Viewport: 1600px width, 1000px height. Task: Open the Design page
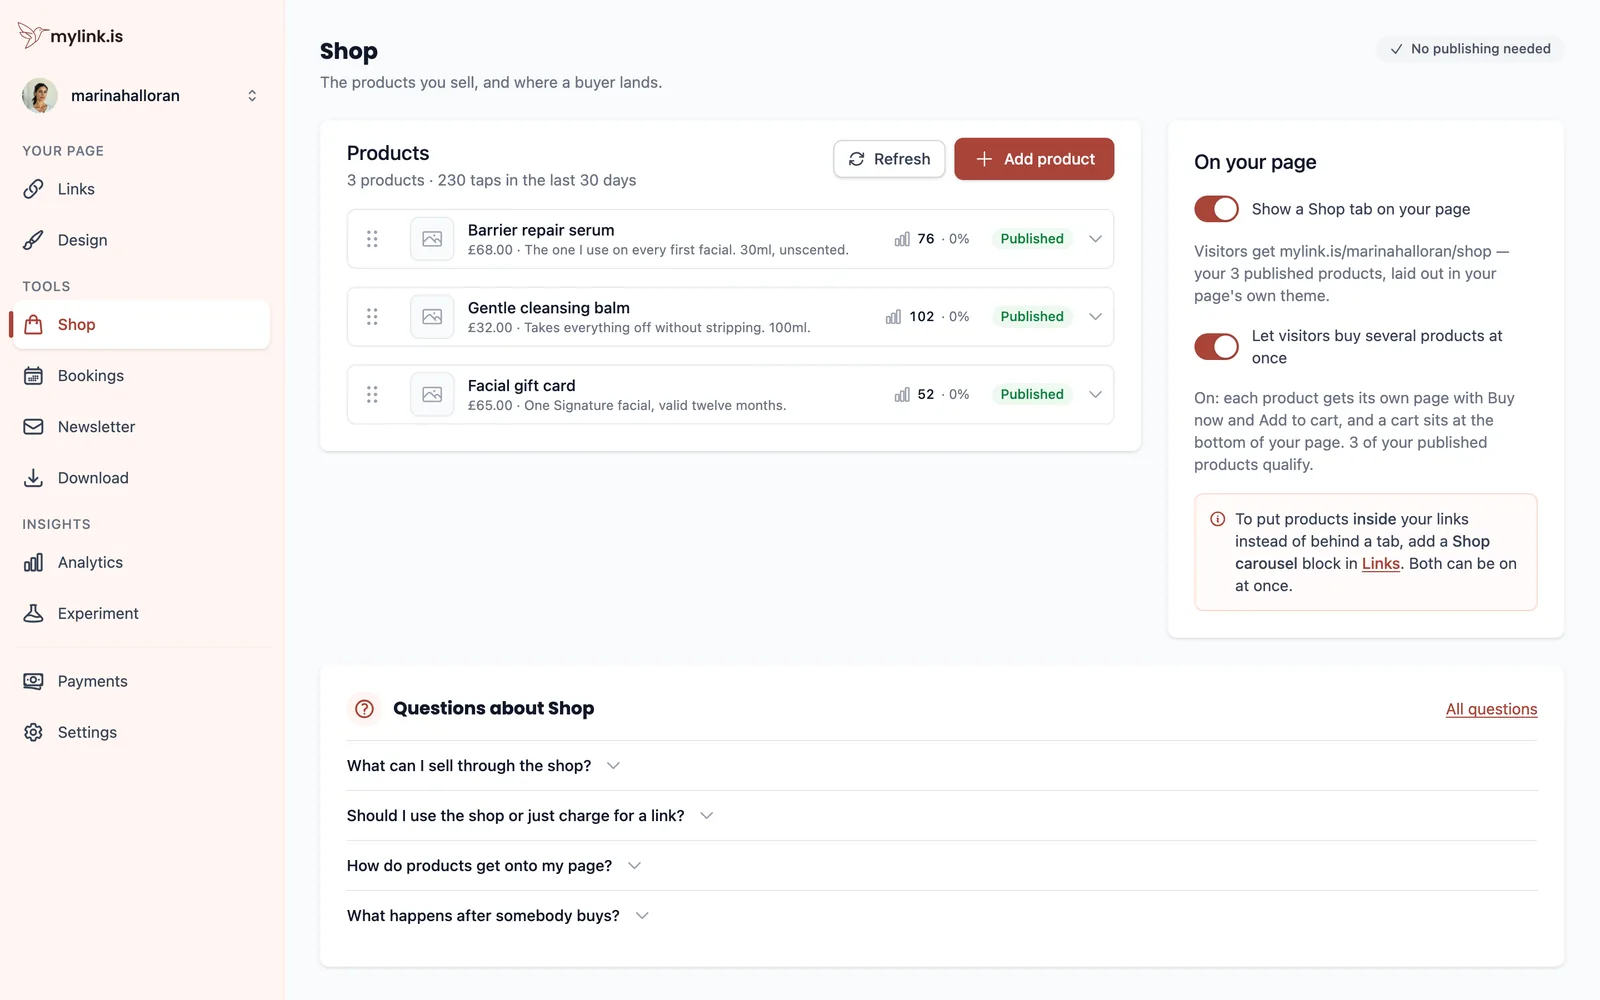pyautogui.click(x=141, y=240)
